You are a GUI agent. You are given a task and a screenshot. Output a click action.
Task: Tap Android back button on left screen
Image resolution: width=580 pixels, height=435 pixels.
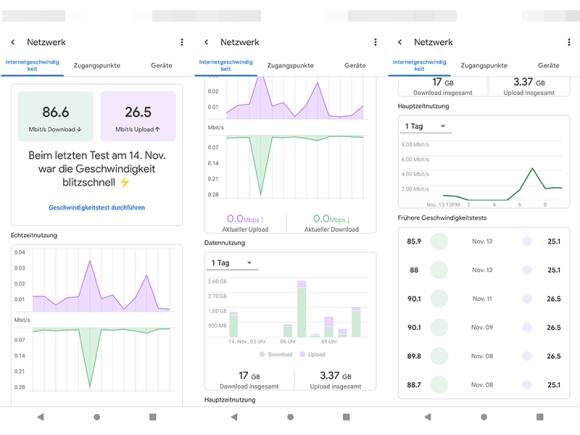(x=41, y=417)
